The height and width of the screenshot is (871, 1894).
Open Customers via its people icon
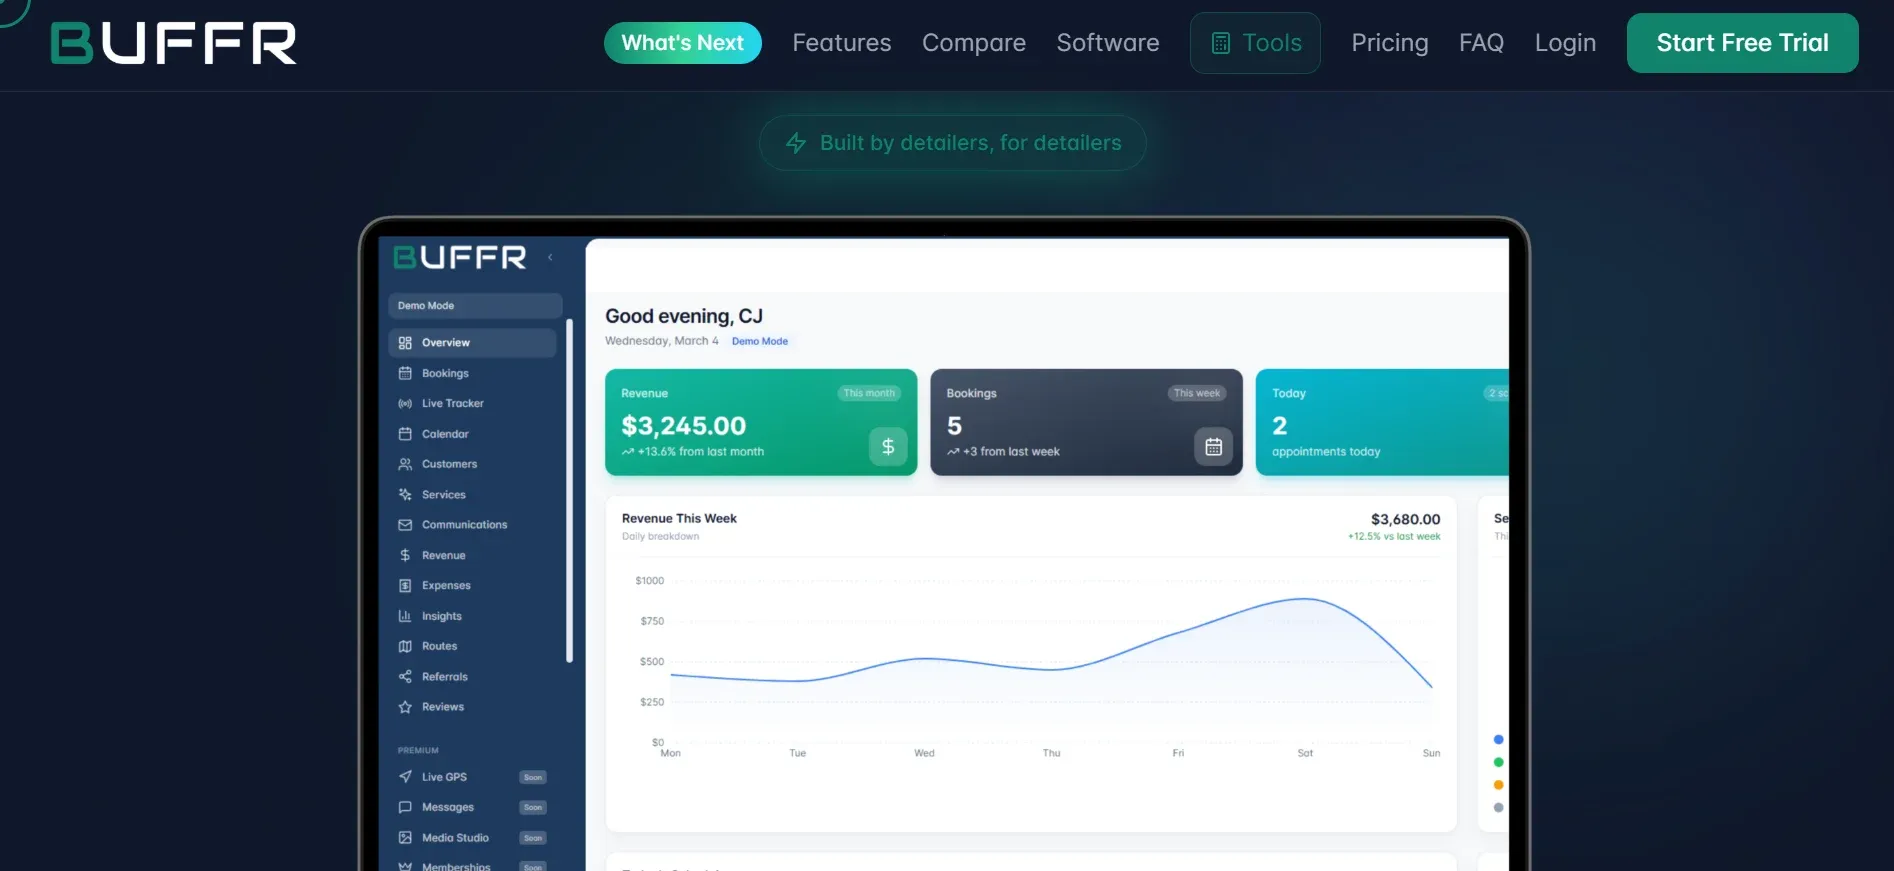coord(405,464)
